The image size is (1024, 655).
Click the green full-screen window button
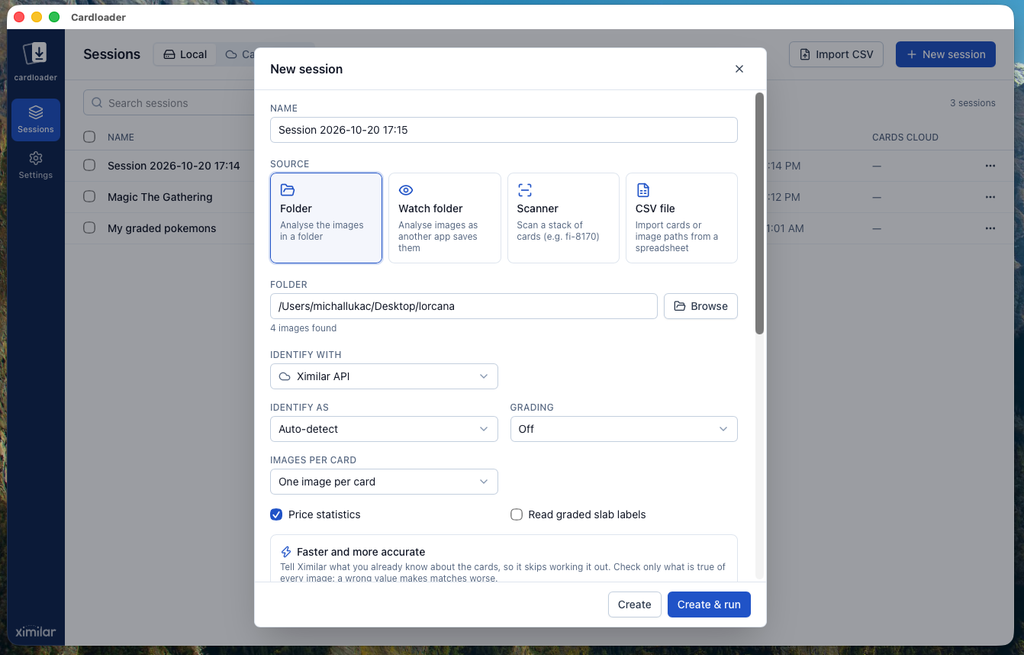click(54, 17)
